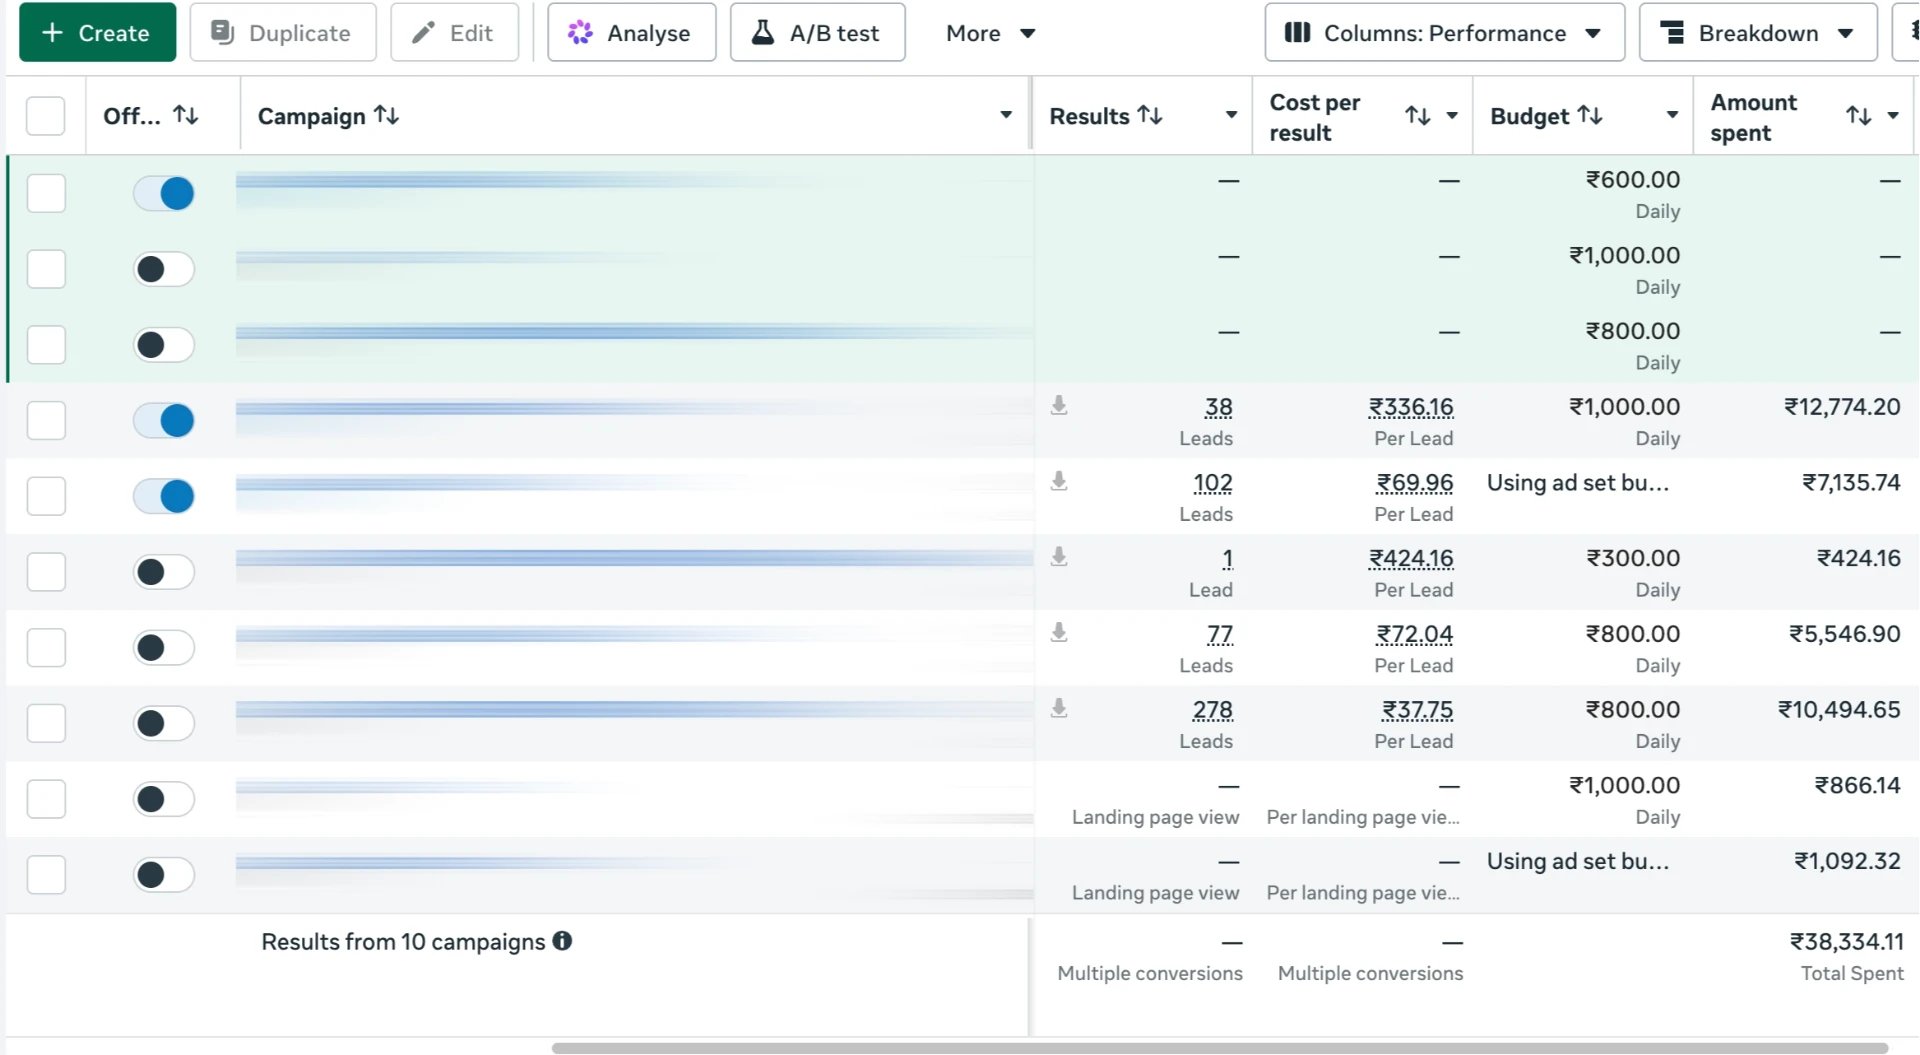Click the horizontal scrollbar at the bottom

click(x=1219, y=1047)
